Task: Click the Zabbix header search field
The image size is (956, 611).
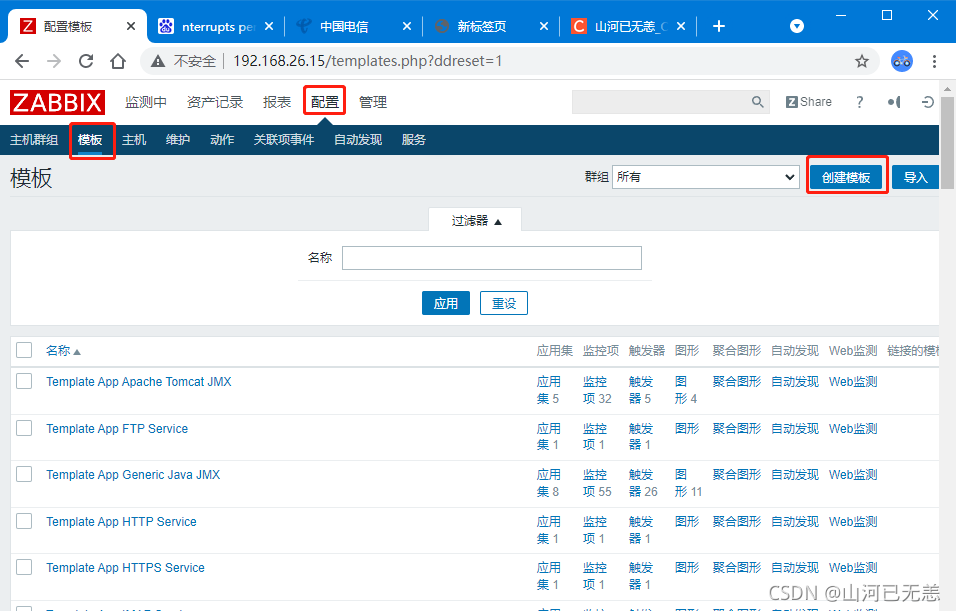Action: 662,102
